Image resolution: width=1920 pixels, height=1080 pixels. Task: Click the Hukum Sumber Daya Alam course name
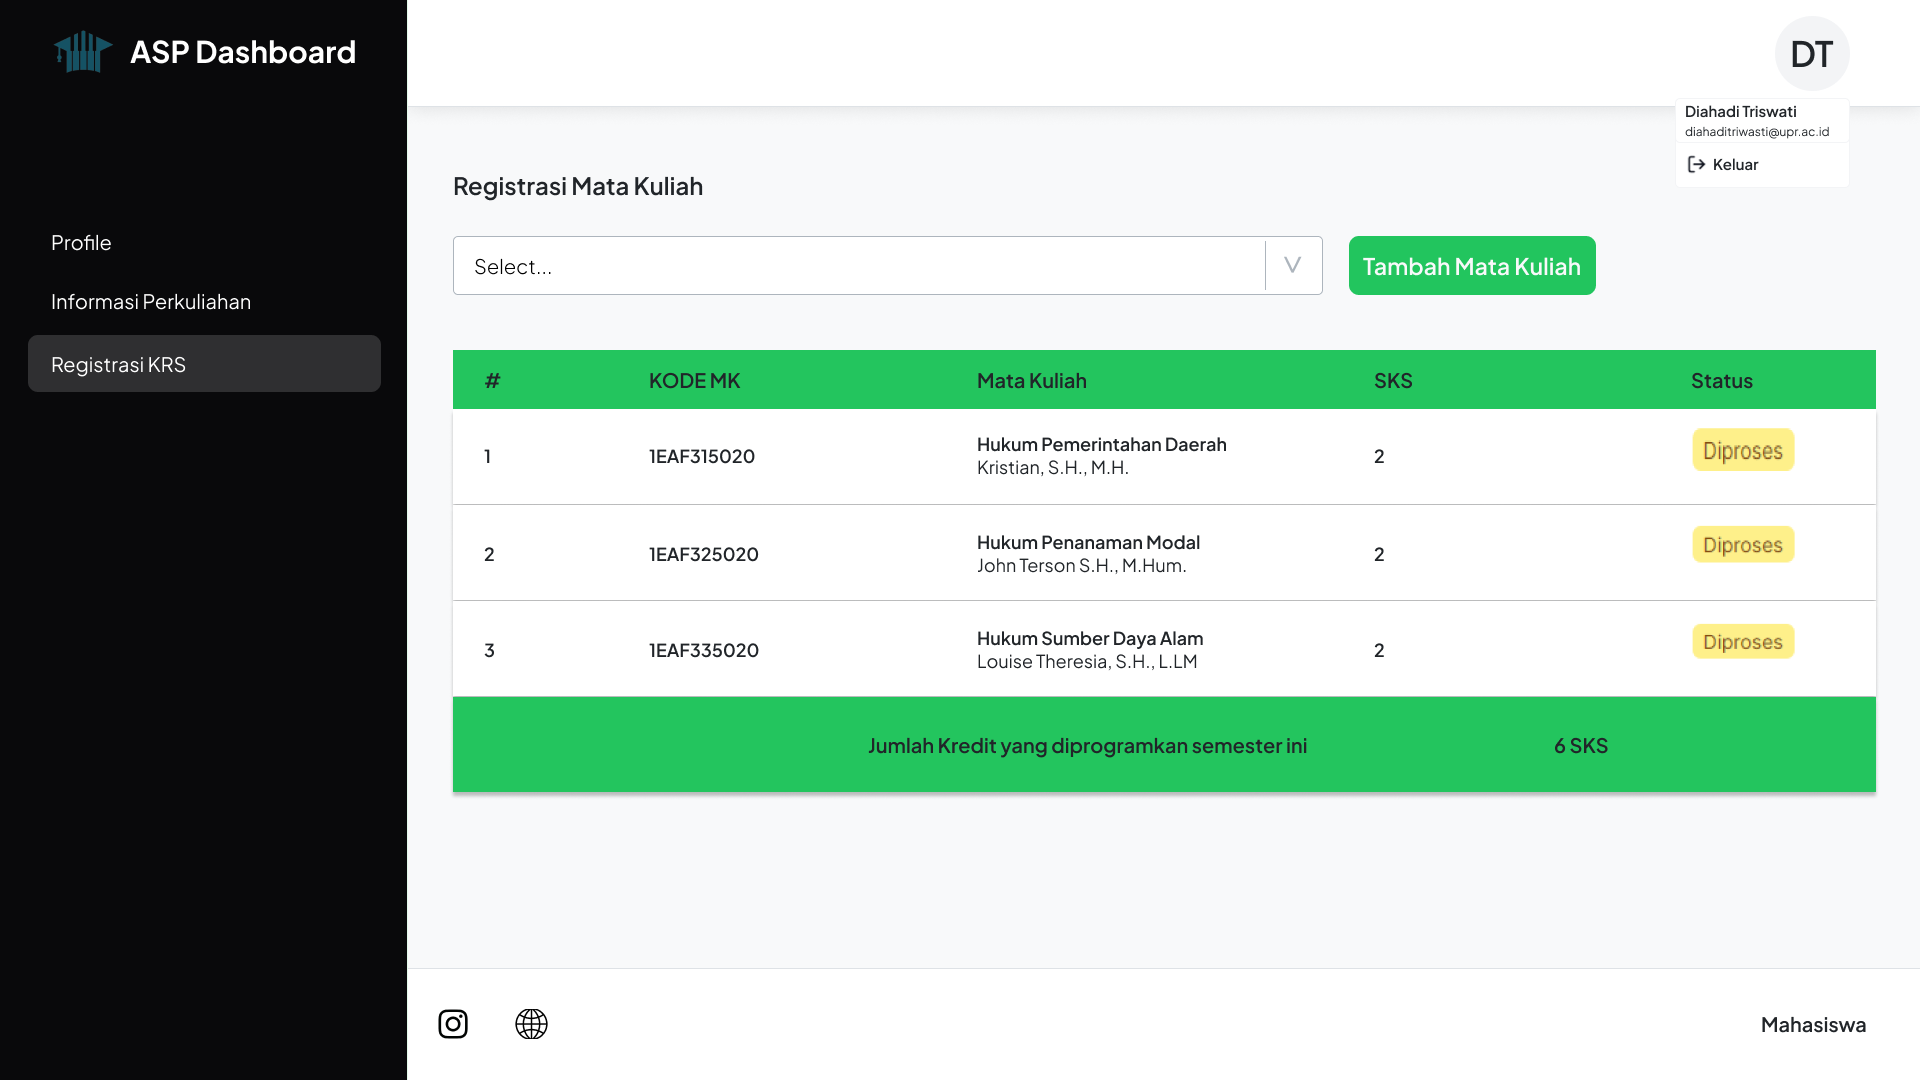coord(1089,639)
